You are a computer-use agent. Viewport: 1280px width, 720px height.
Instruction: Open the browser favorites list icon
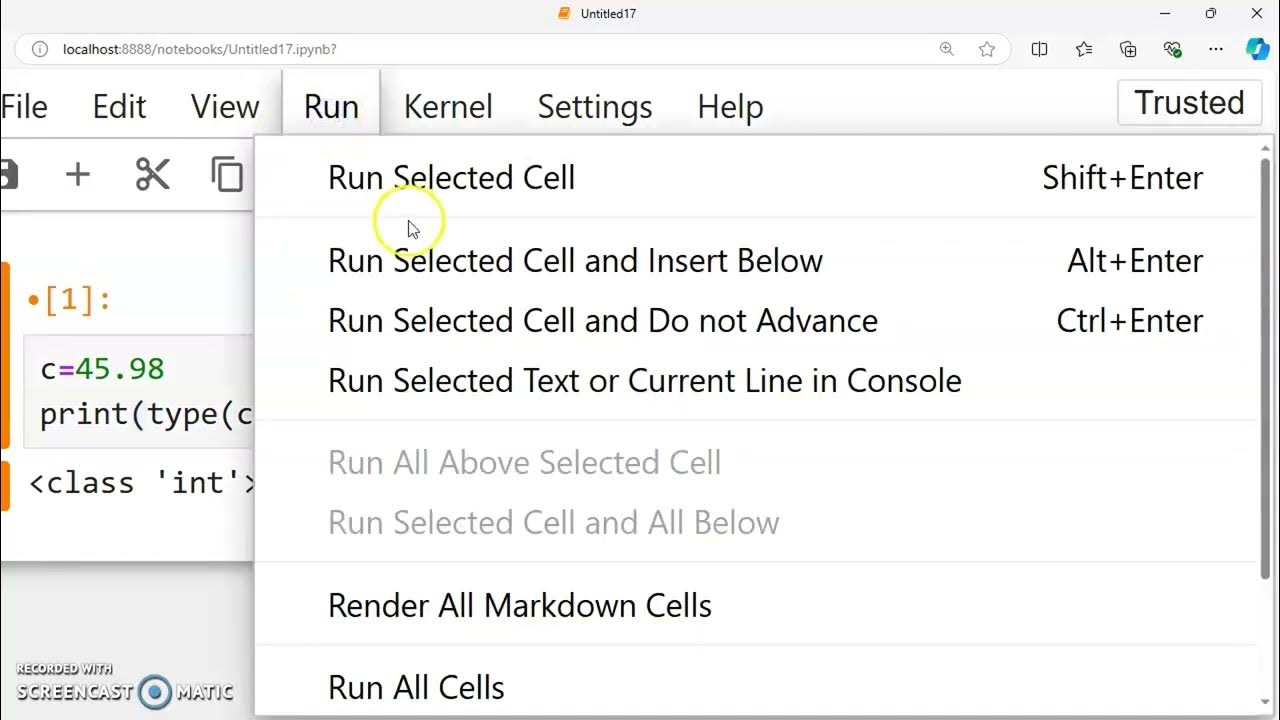[1084, 49]
